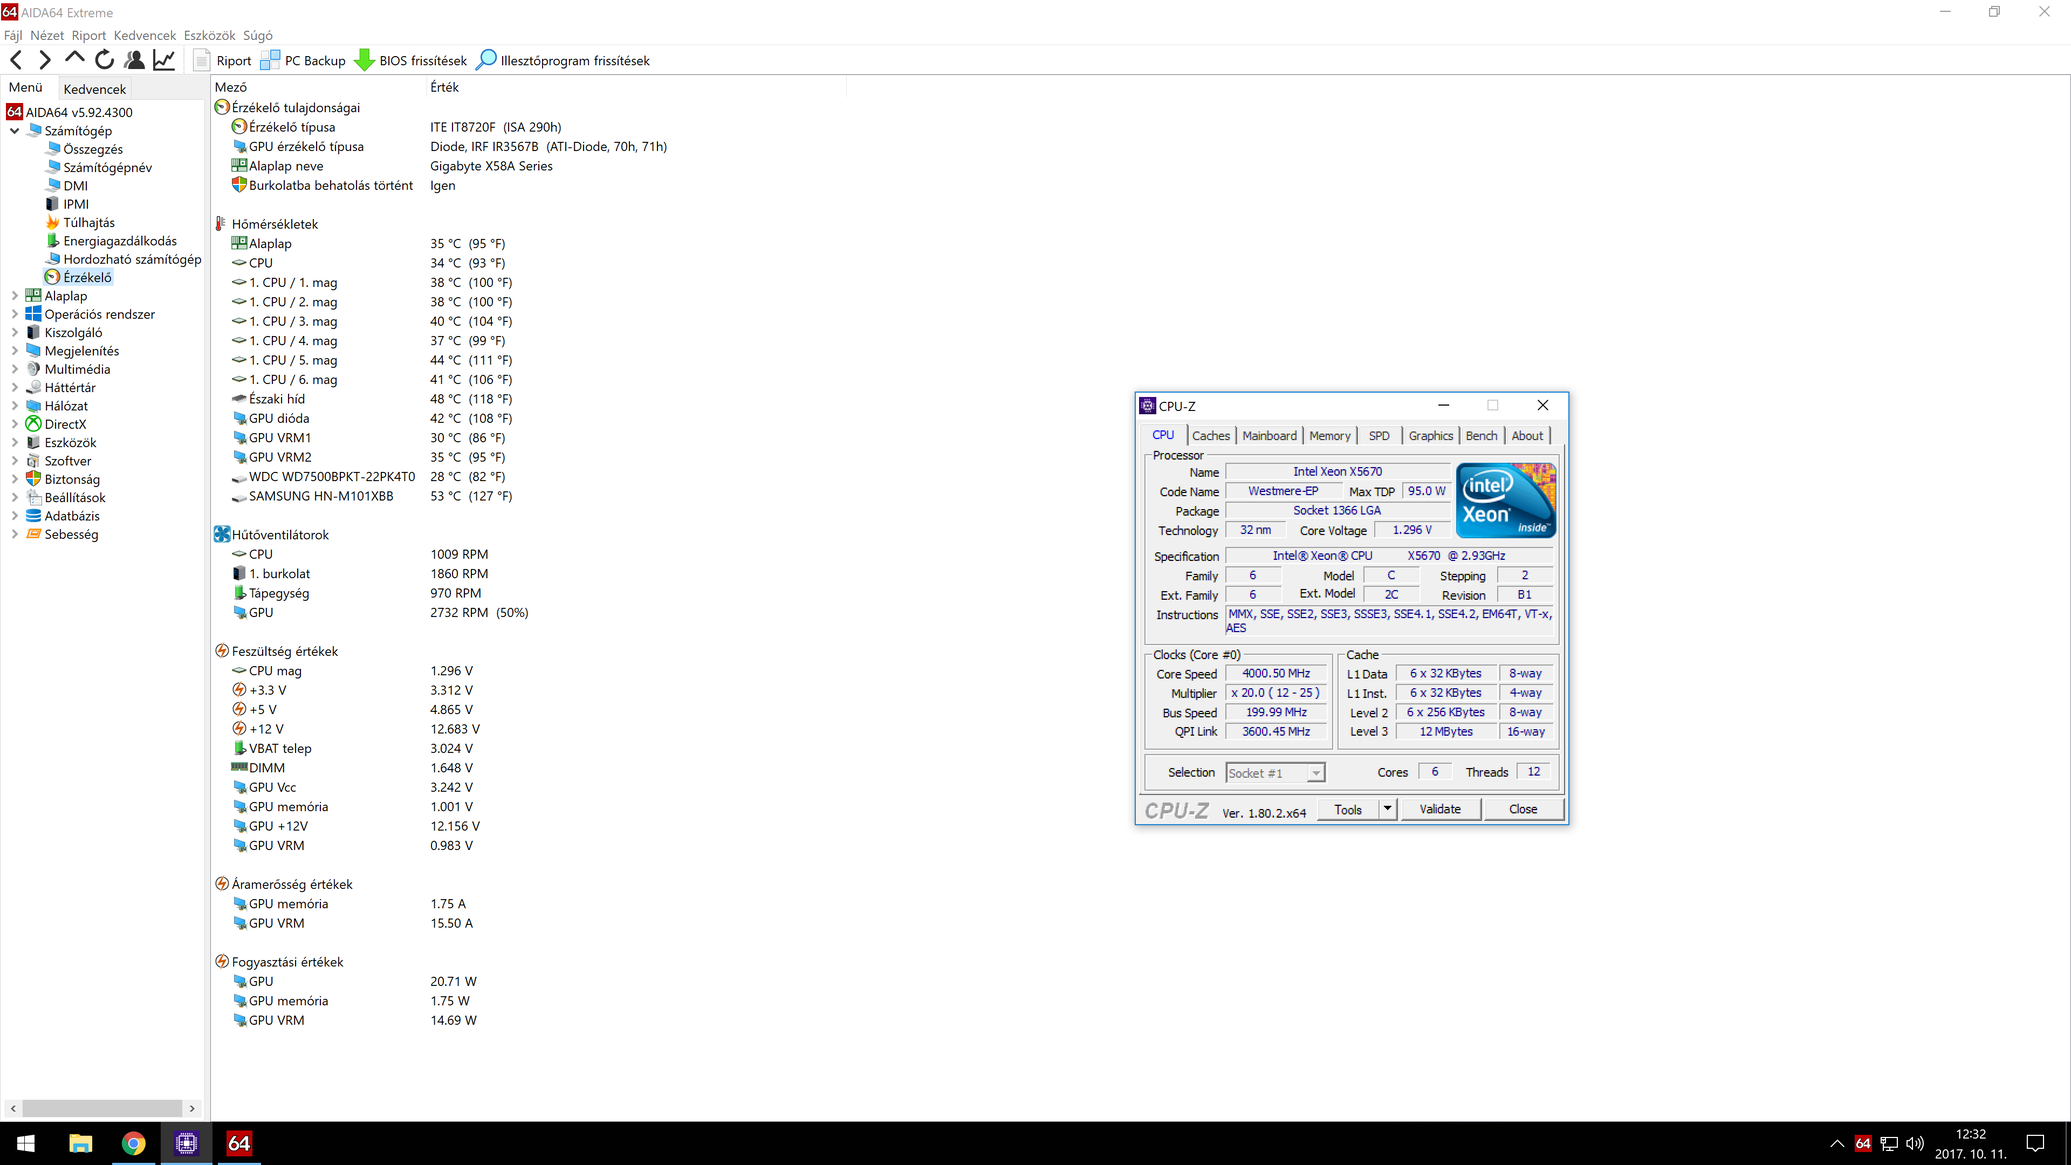Switch to Graphics tab in CPU-Z

click(x=1430, y=436)
